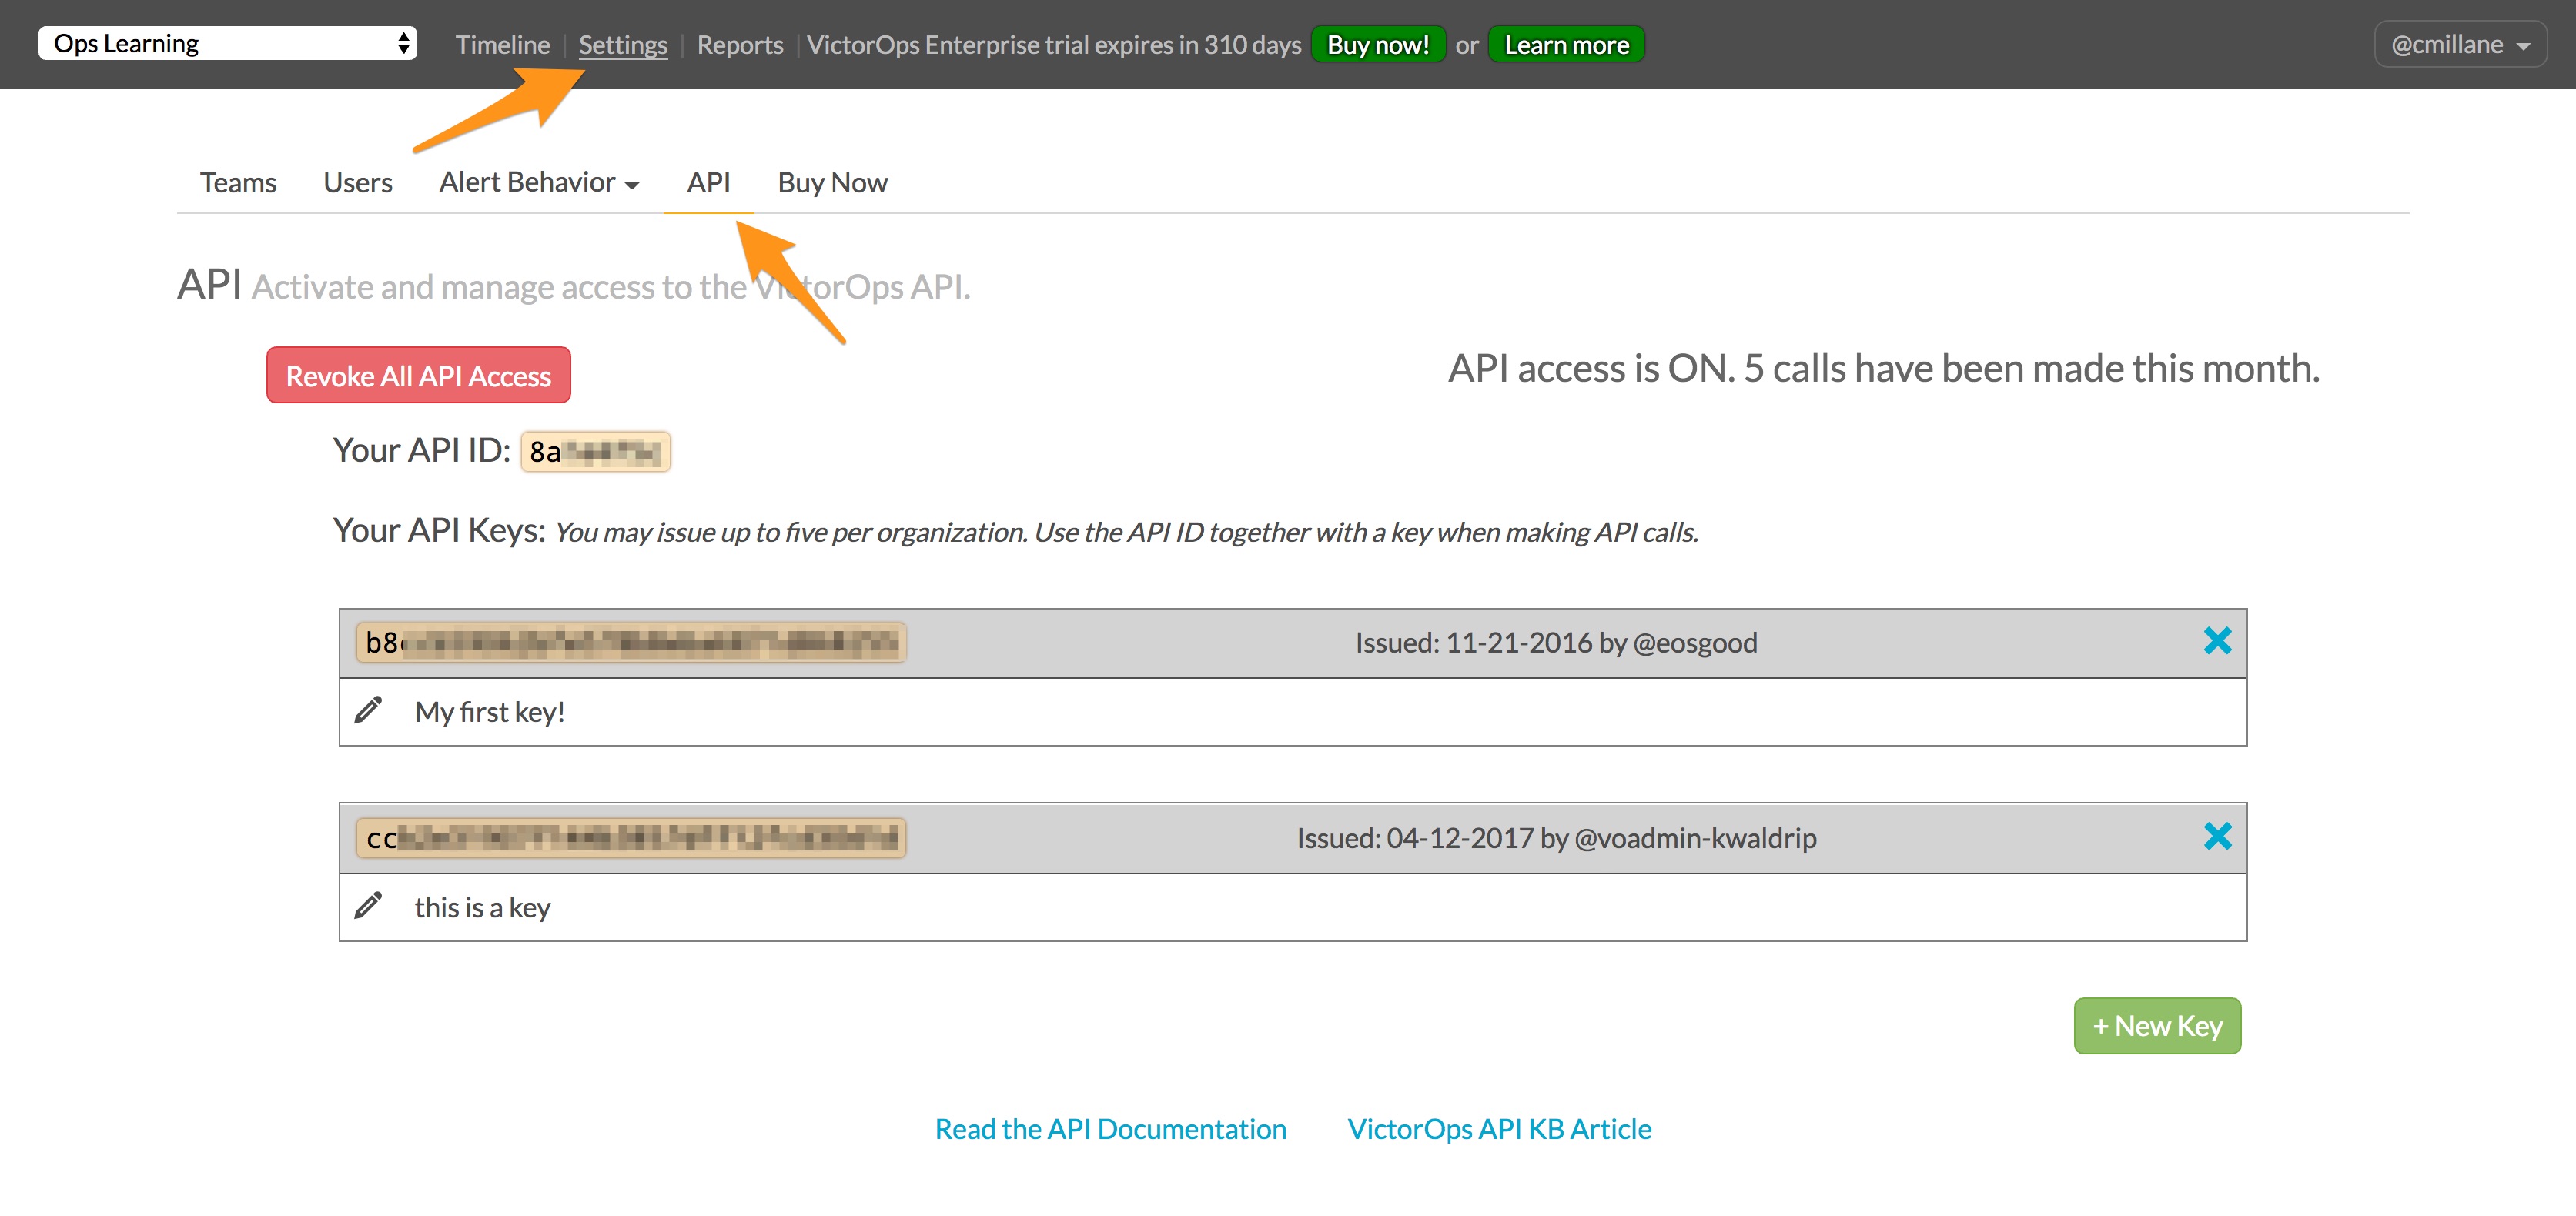Switch to the Teams tab

(238, 182)
